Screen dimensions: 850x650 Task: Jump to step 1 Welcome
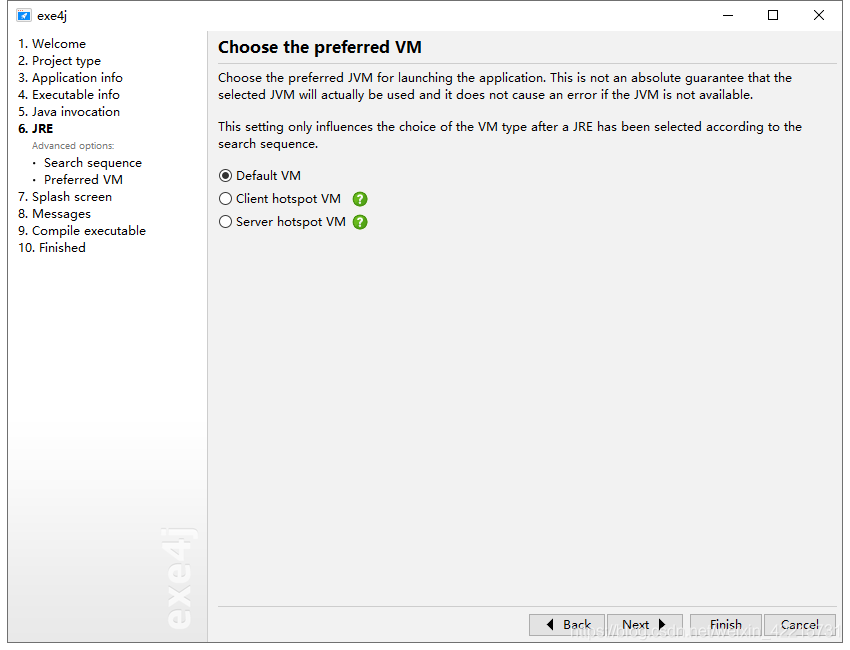tap(52, 44)
